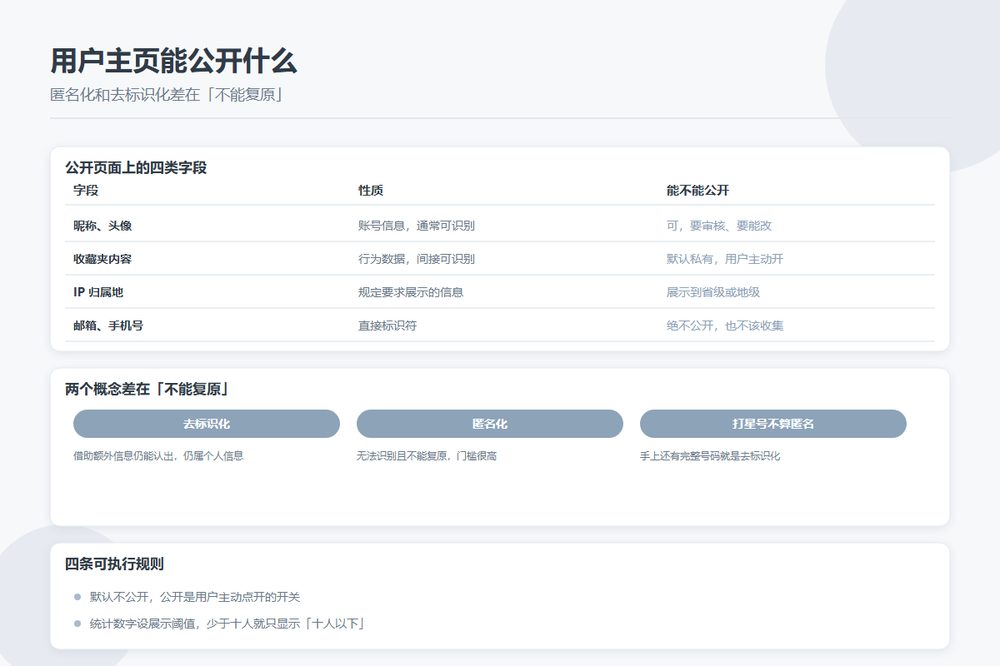This screenshot has width=1000, height=666.
Task: Click cell 行为数据，间接可识别
Action: coord(416,259)
